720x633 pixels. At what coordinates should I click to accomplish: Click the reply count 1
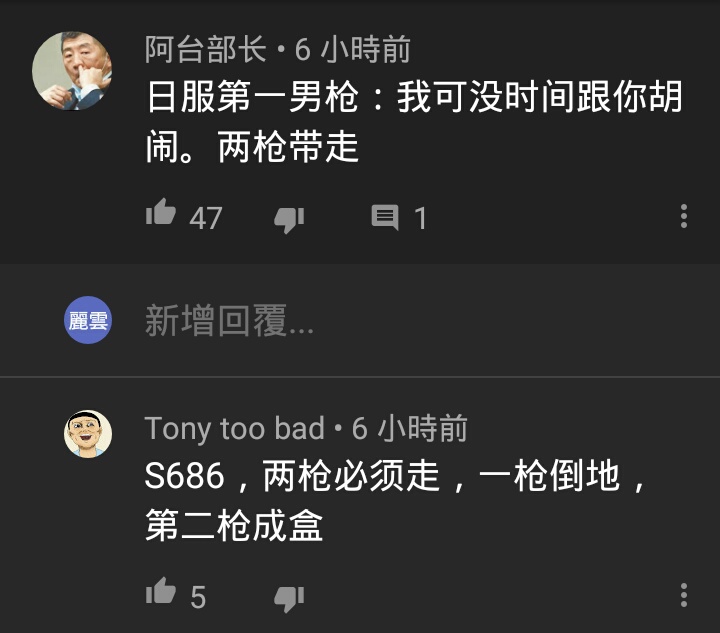pos(420,218)
